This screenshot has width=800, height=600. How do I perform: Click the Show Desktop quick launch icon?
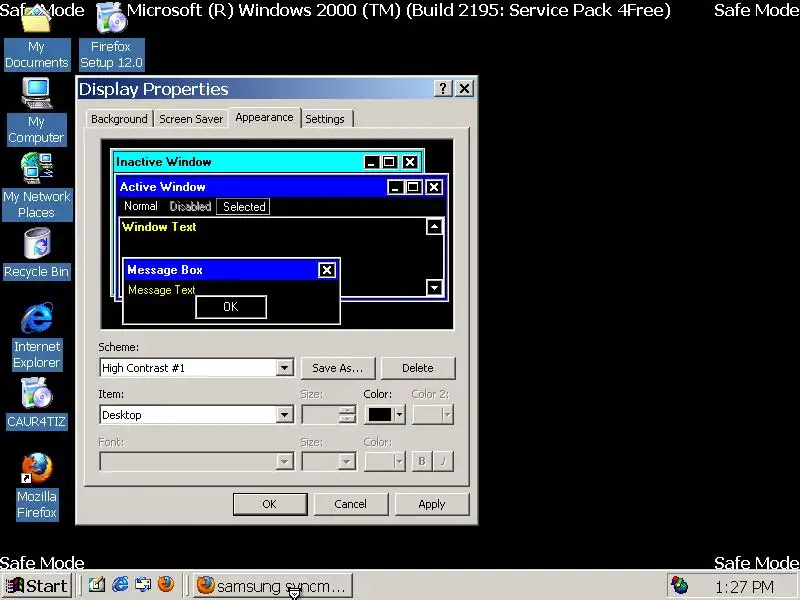pyautogui.click(x=97, y=585)
